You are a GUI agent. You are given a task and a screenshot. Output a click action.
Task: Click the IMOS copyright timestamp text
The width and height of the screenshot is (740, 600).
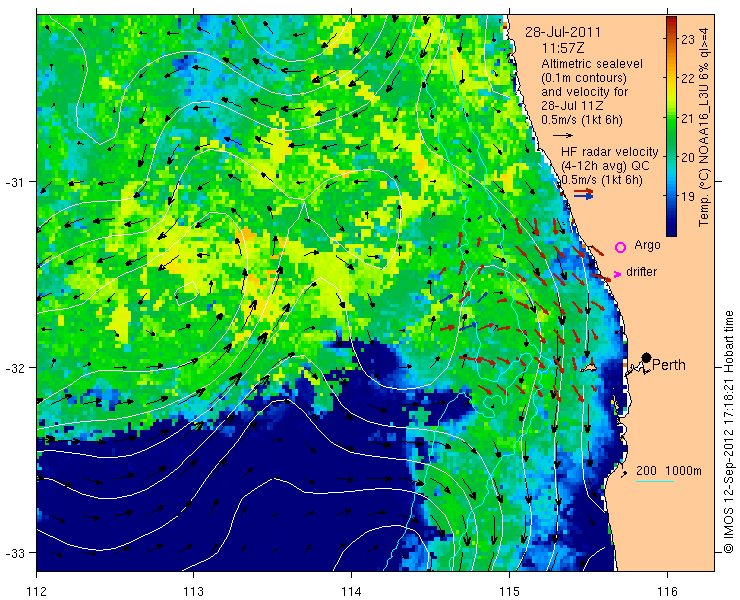(729, 431)
